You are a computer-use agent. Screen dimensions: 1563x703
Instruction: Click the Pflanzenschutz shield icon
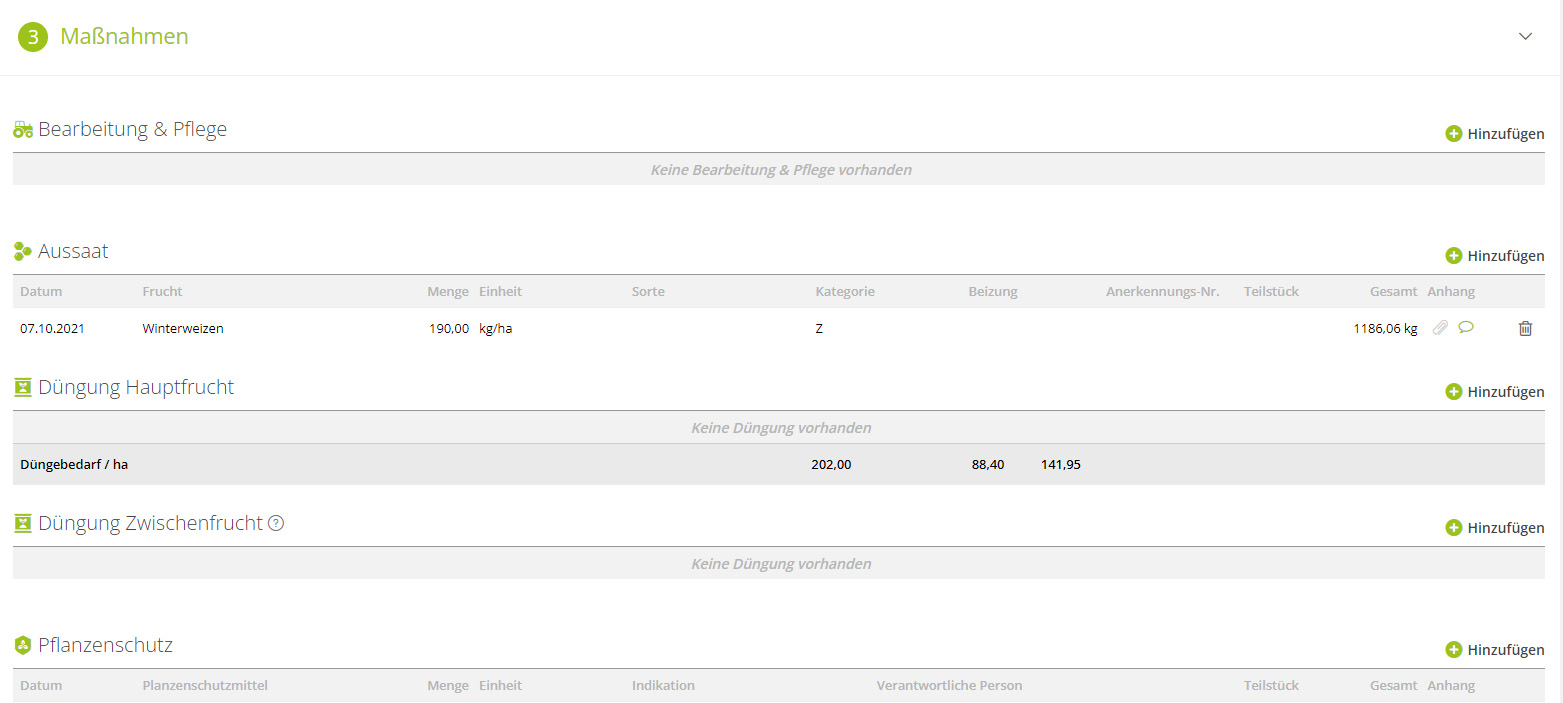point(23,646)
